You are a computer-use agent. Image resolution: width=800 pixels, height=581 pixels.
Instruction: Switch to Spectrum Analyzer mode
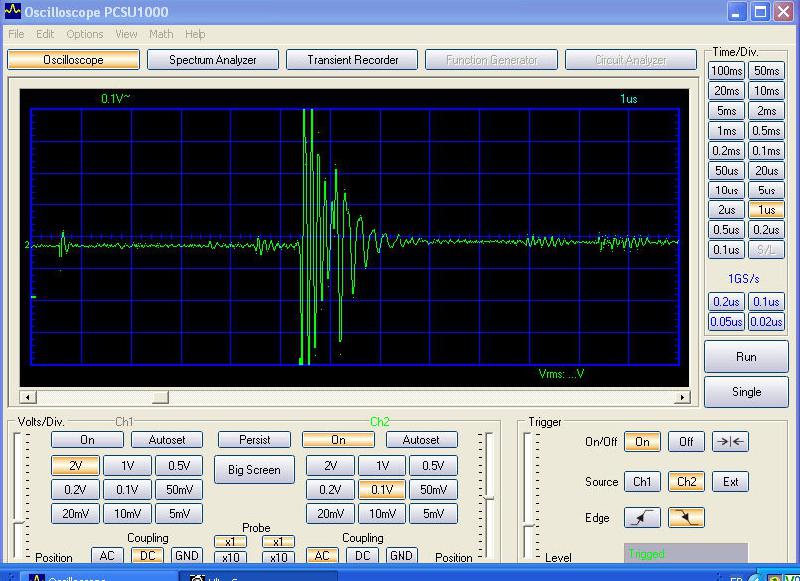pos(213,60)
